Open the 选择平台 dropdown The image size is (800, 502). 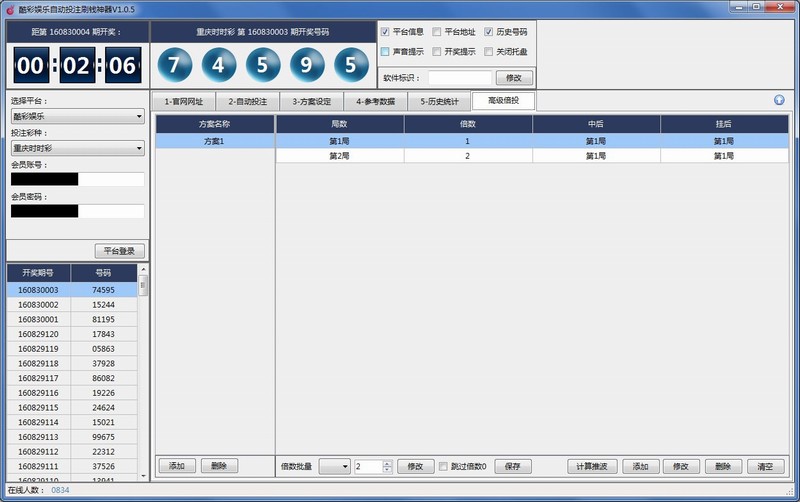[x=77, y=116]
